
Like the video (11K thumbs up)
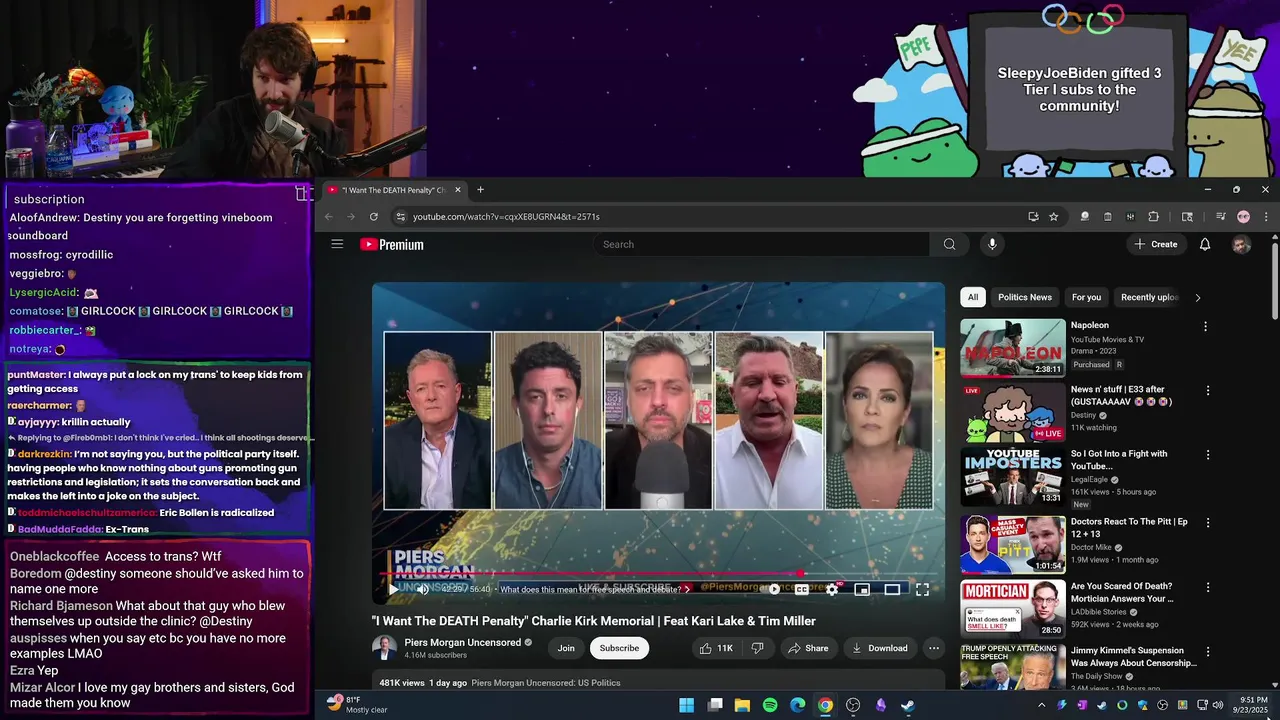716,648
